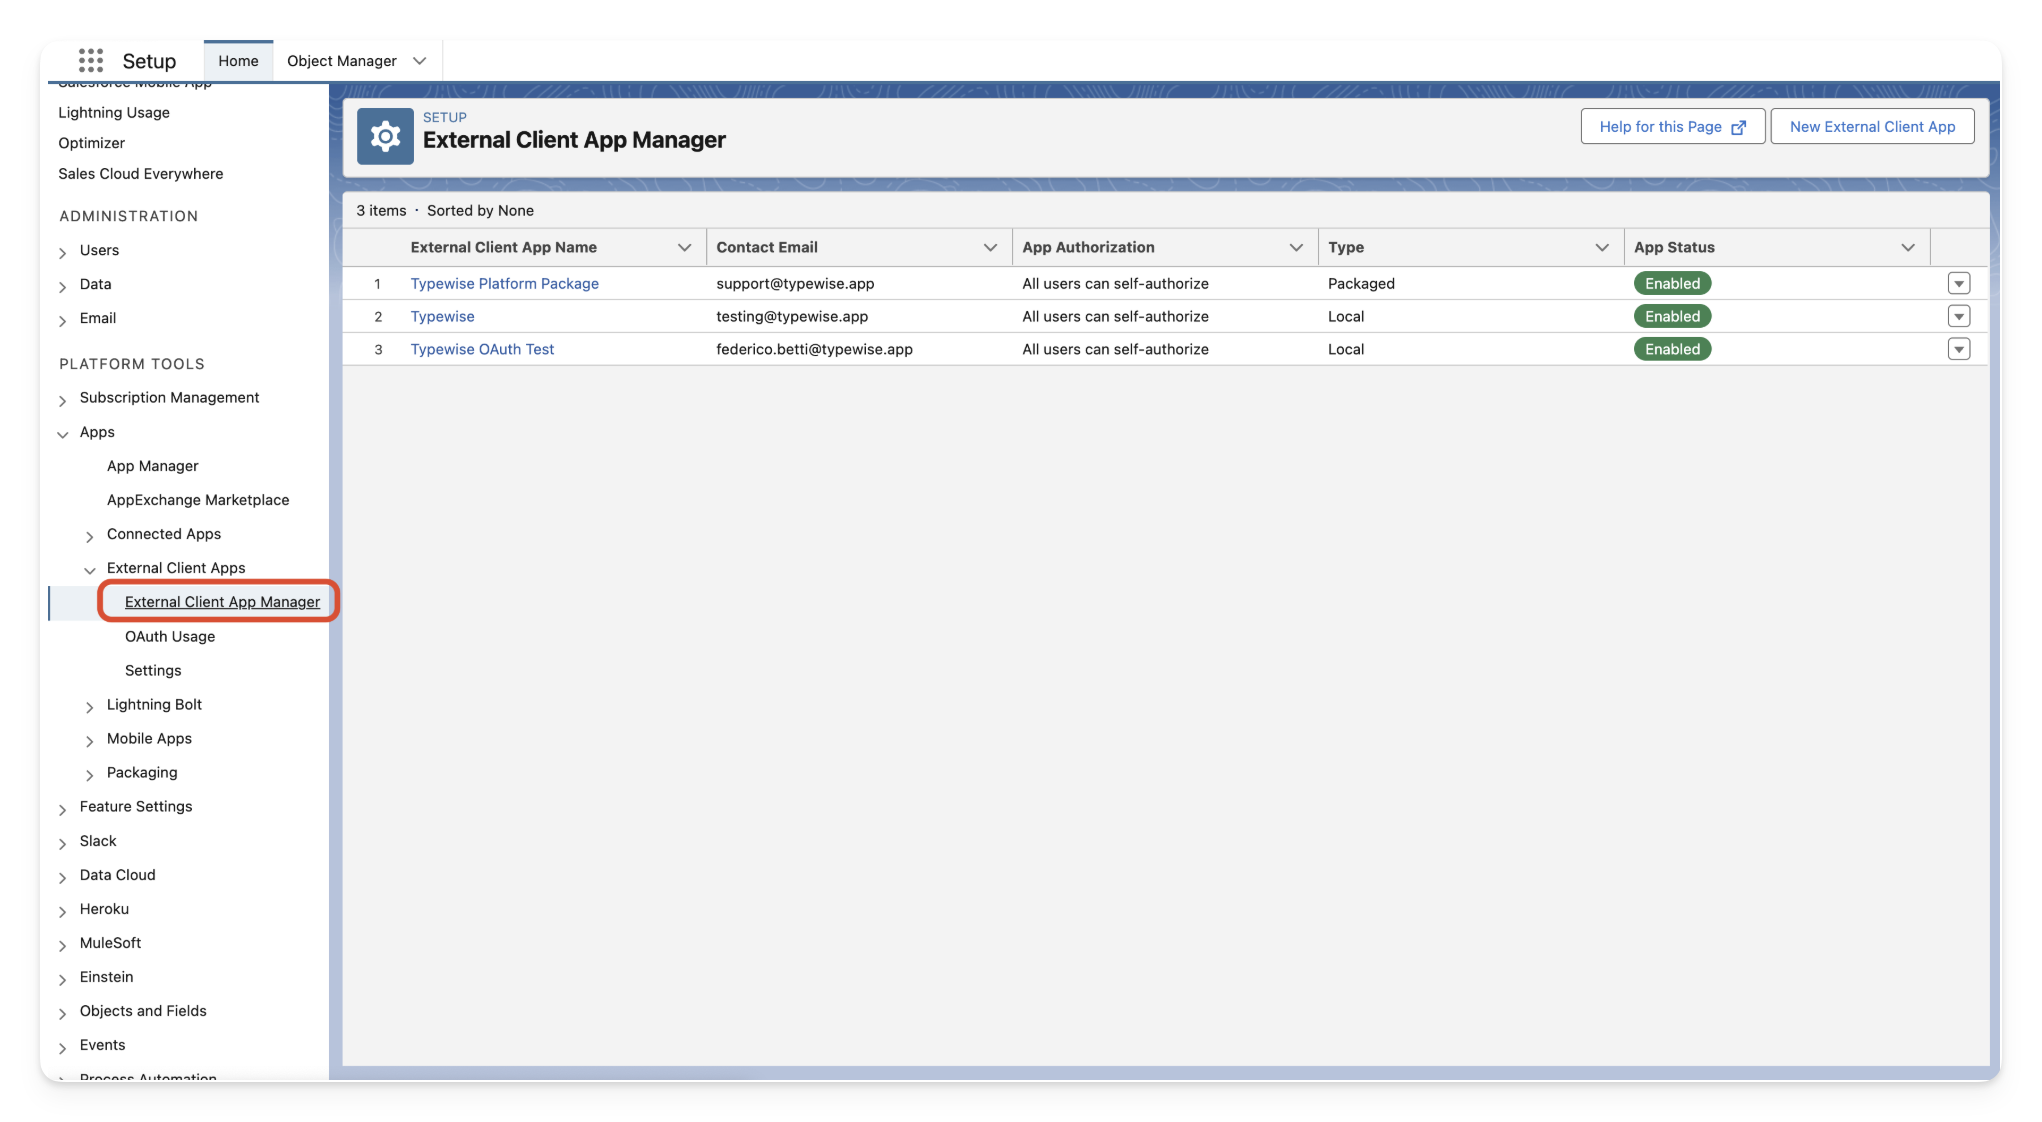Expand the Lightning Bolt tree node
2042x1122 pixels.
[x=89, y=706]
